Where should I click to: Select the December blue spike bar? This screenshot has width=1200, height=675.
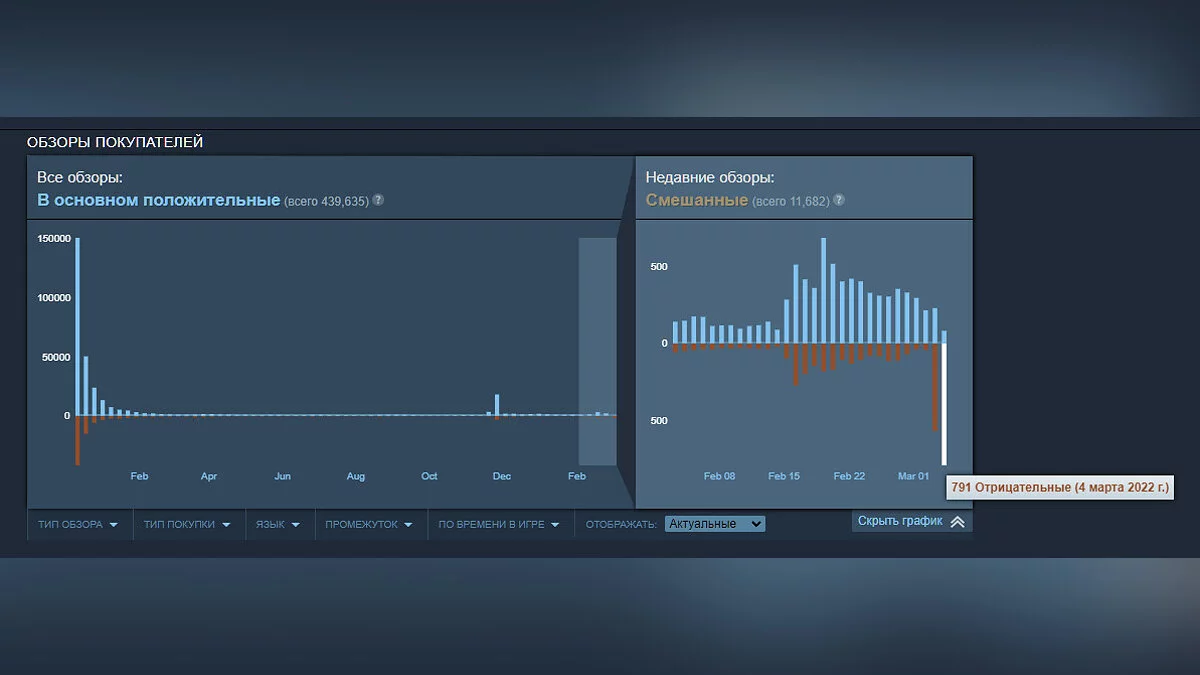[x=497, y=404]
